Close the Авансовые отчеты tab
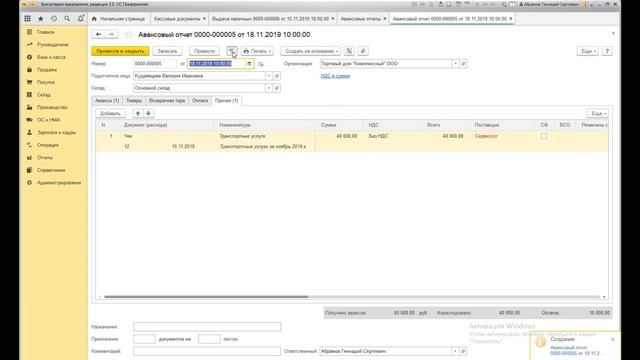This screenshot has height=360, width=640. tap(384, 19)
